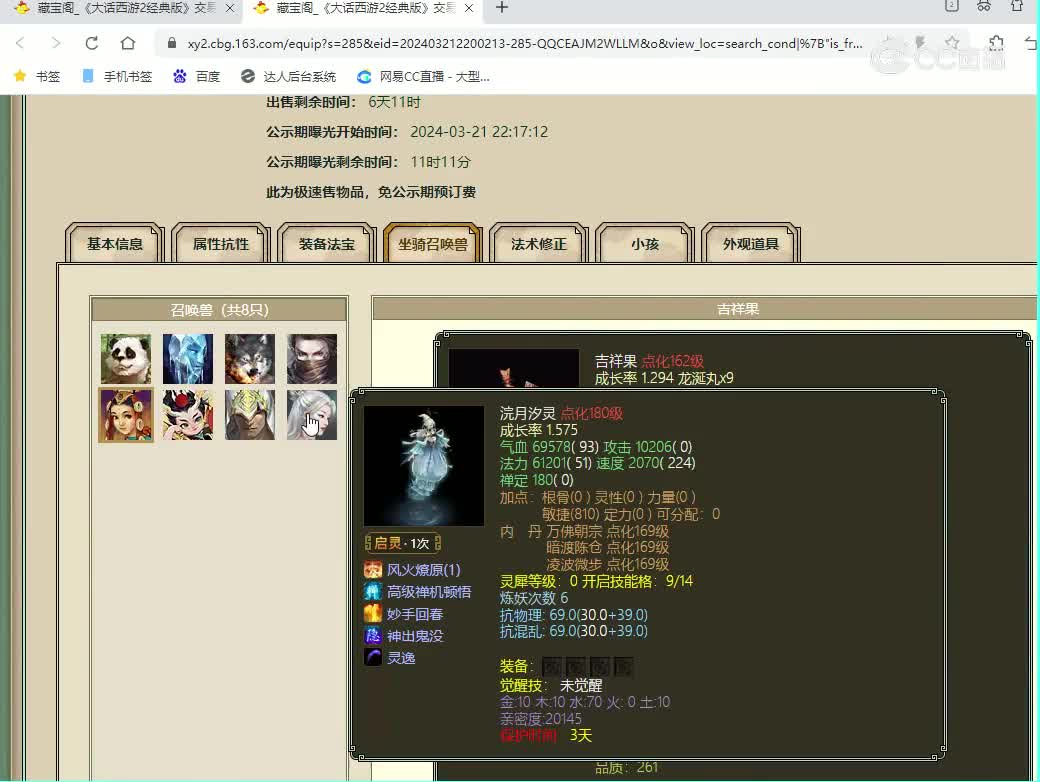Click the site lock security icon
The height and width of the screenshot is (782, 1040).
tap(172, 43)
